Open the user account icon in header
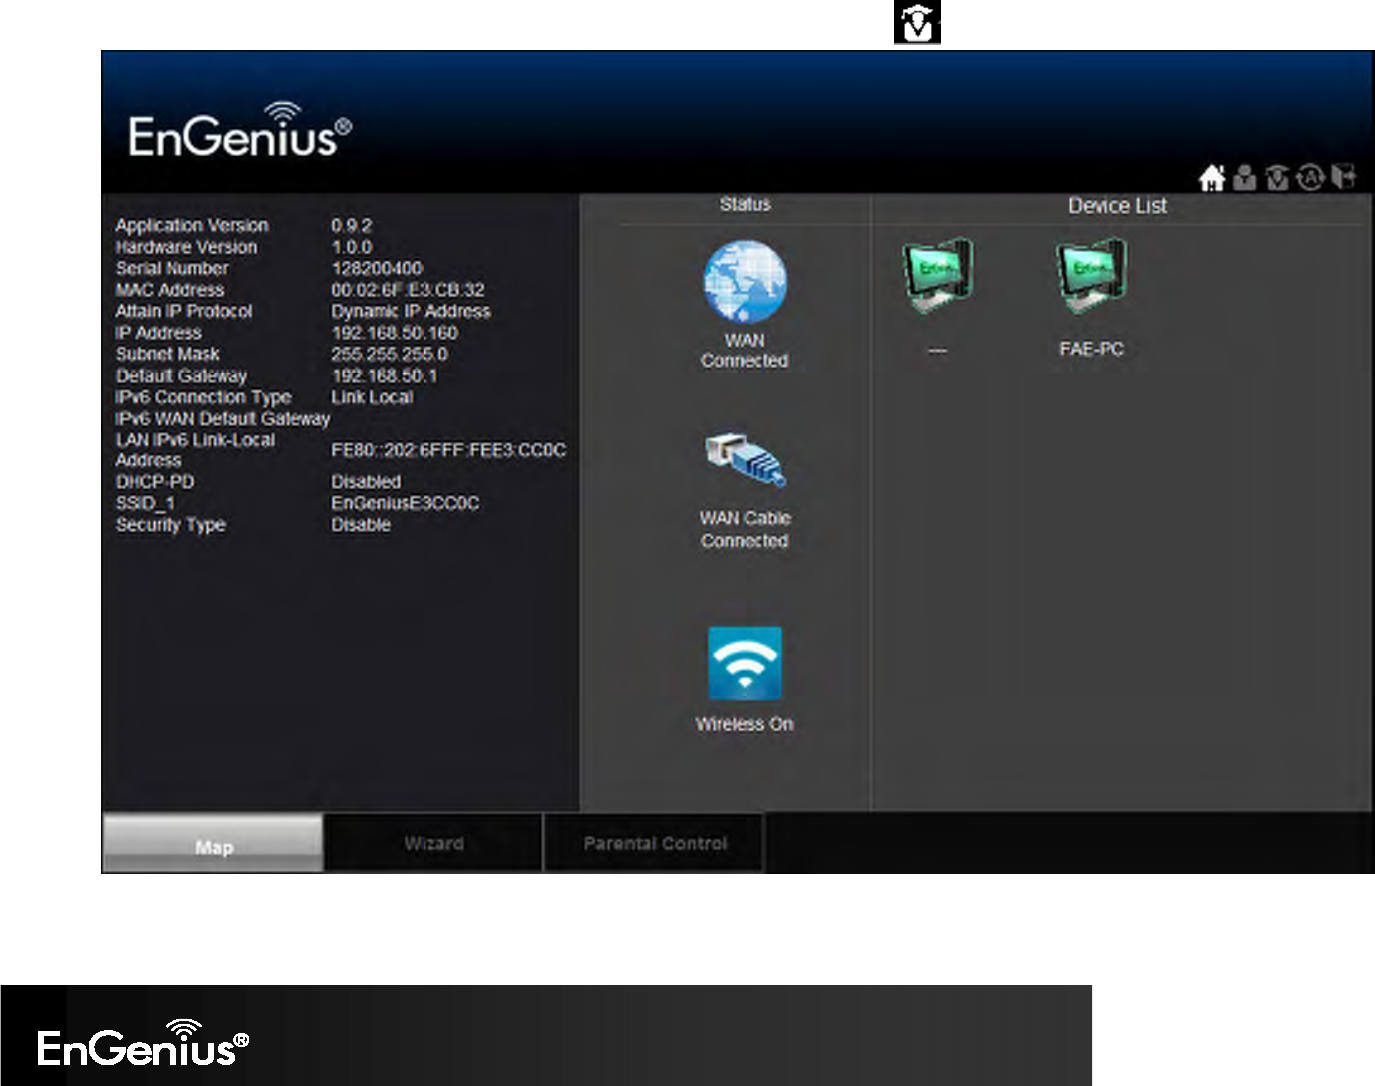This screenshot has height=1086, width=1375. click(1244, 178)
